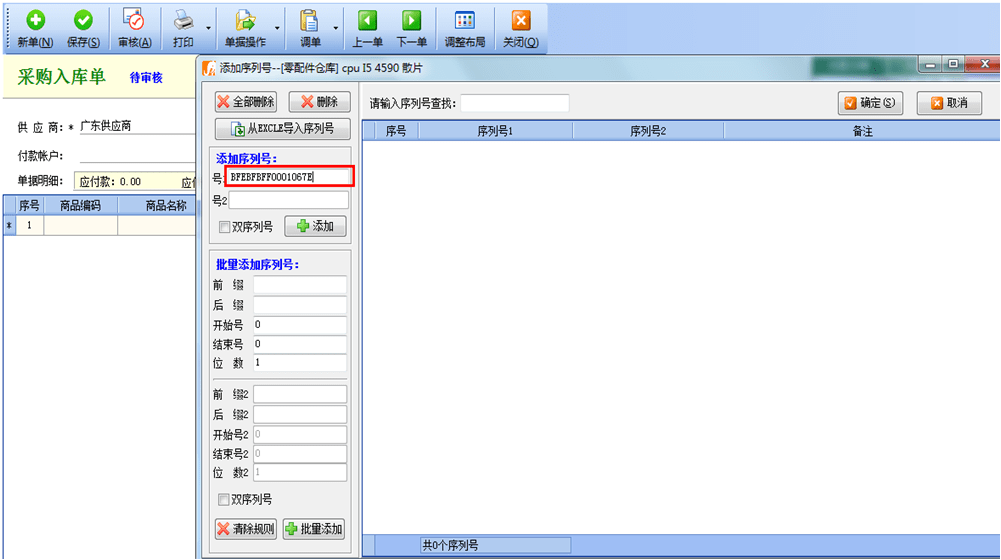The width and height of the screenshot is (1001, 560).
Task: Click the green plus 添加 button
Action: tap(315, 226)
